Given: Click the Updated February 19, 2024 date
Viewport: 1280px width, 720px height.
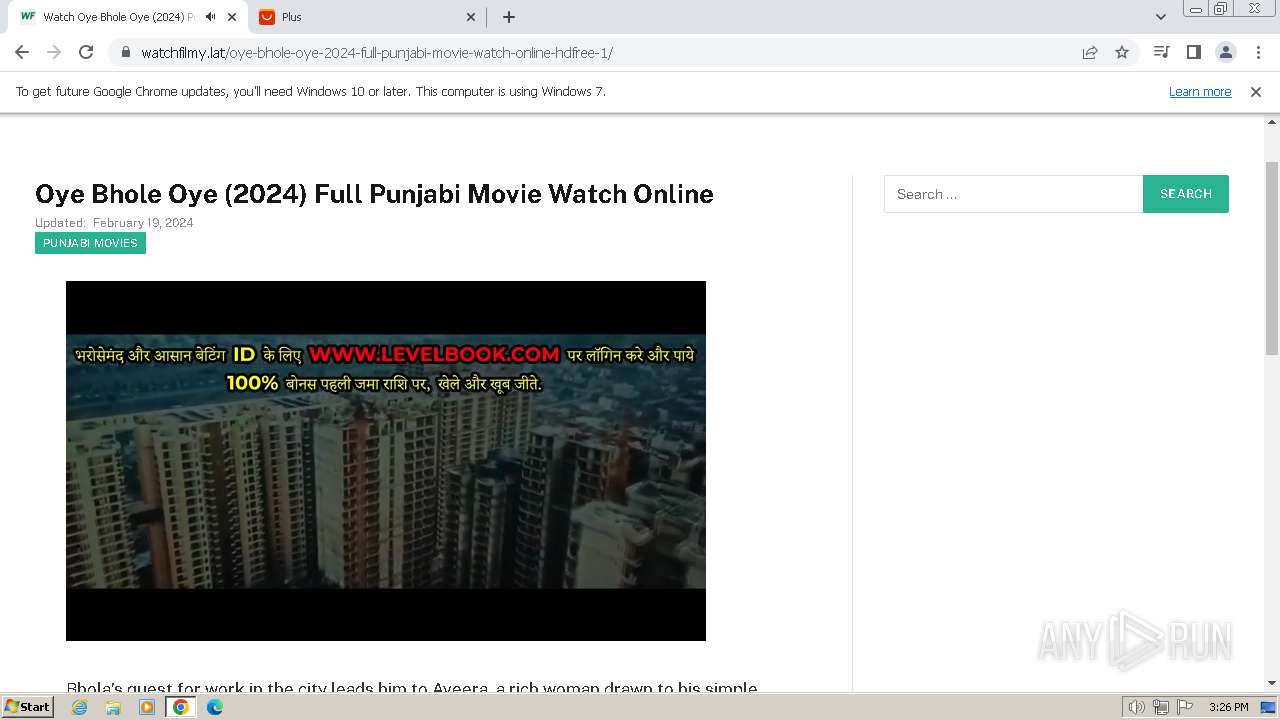Looking at the screenshot, I should 114,223.
